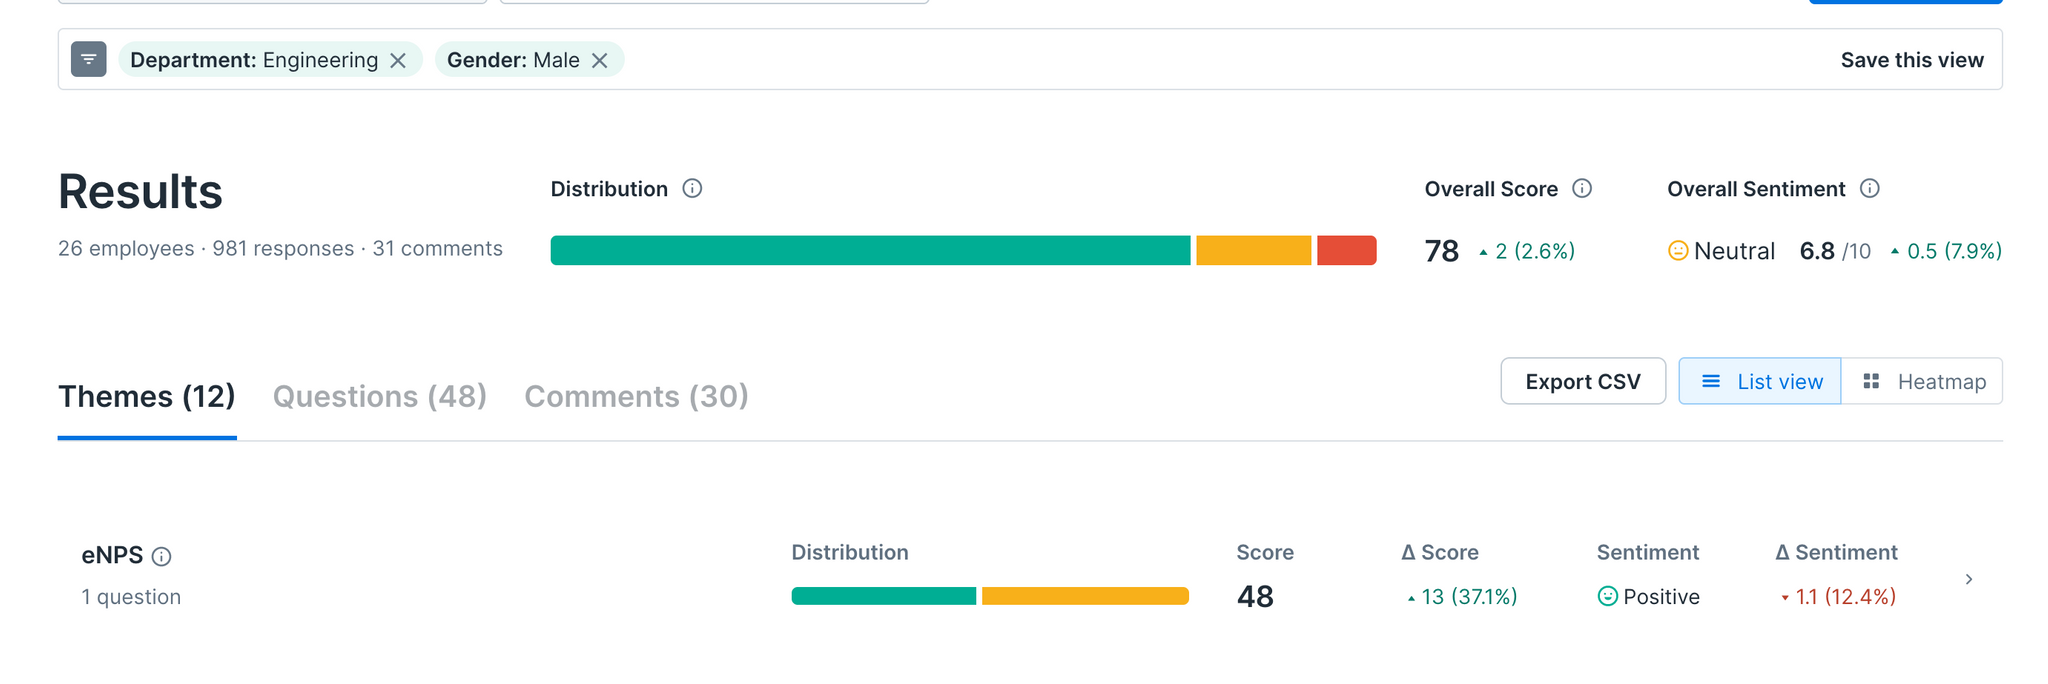Click the eNPS theme title
This screenshot has width=2048, height=684.
(112, 556)
